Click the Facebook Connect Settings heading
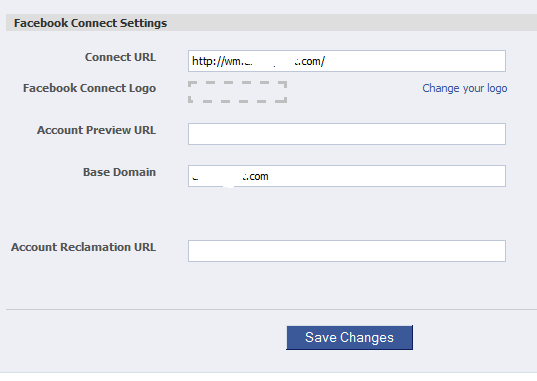 [90, 23]
